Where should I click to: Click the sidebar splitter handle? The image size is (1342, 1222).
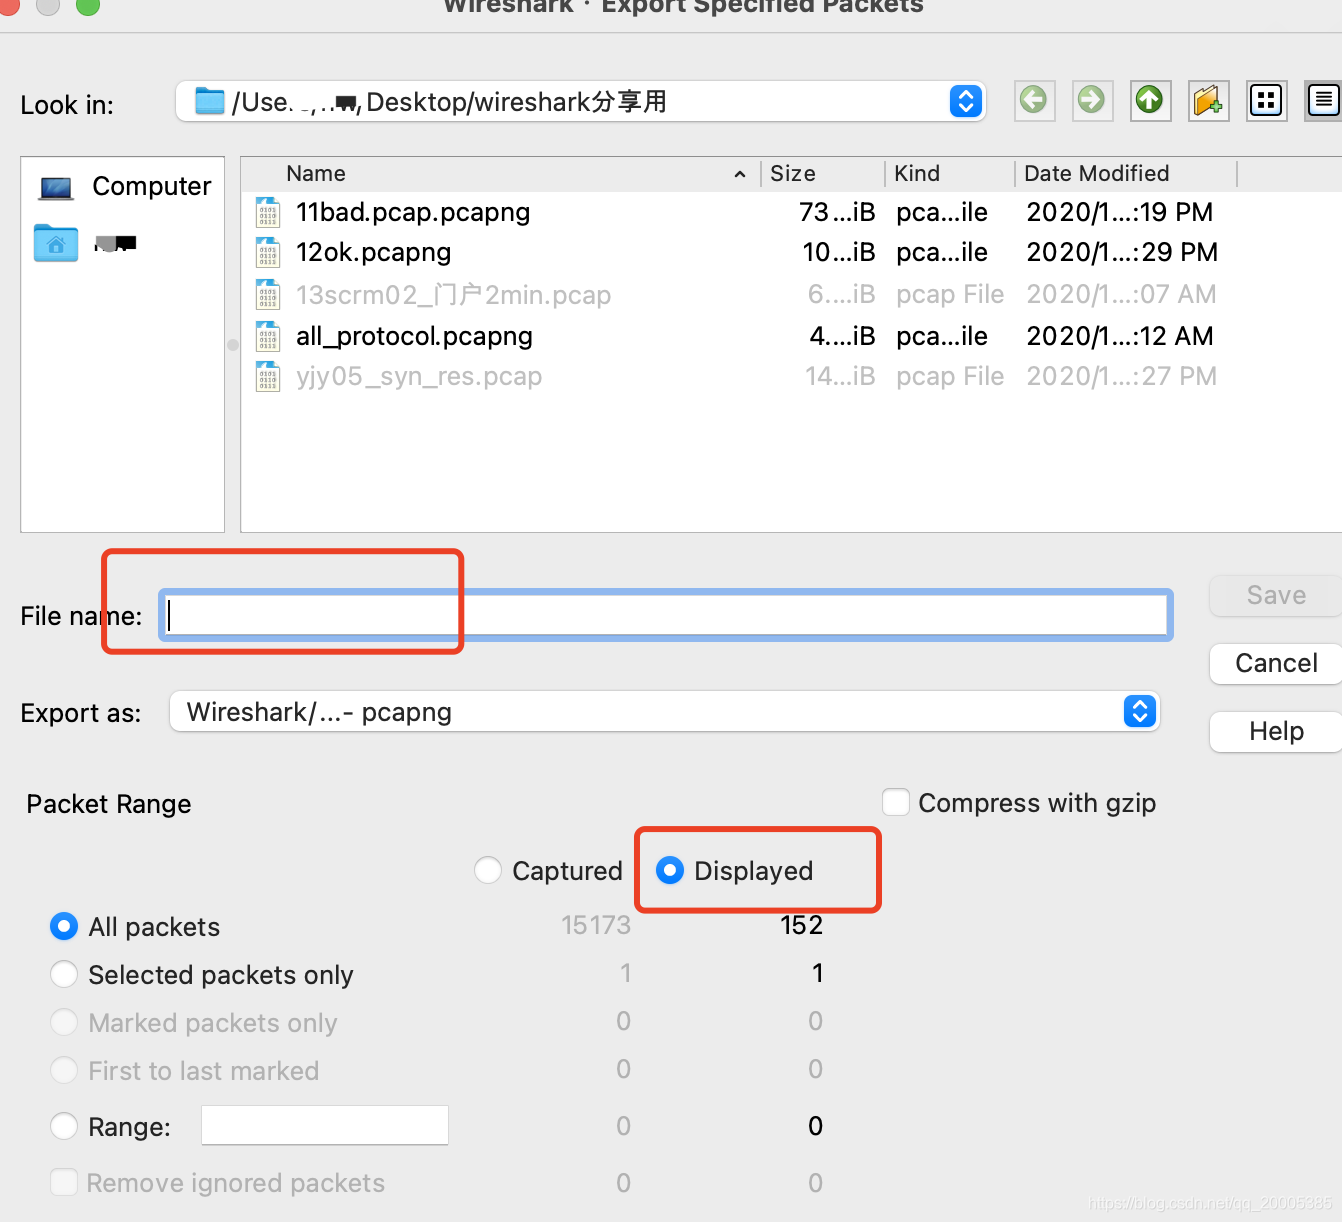pyautogui.click(x=233, y=345)
